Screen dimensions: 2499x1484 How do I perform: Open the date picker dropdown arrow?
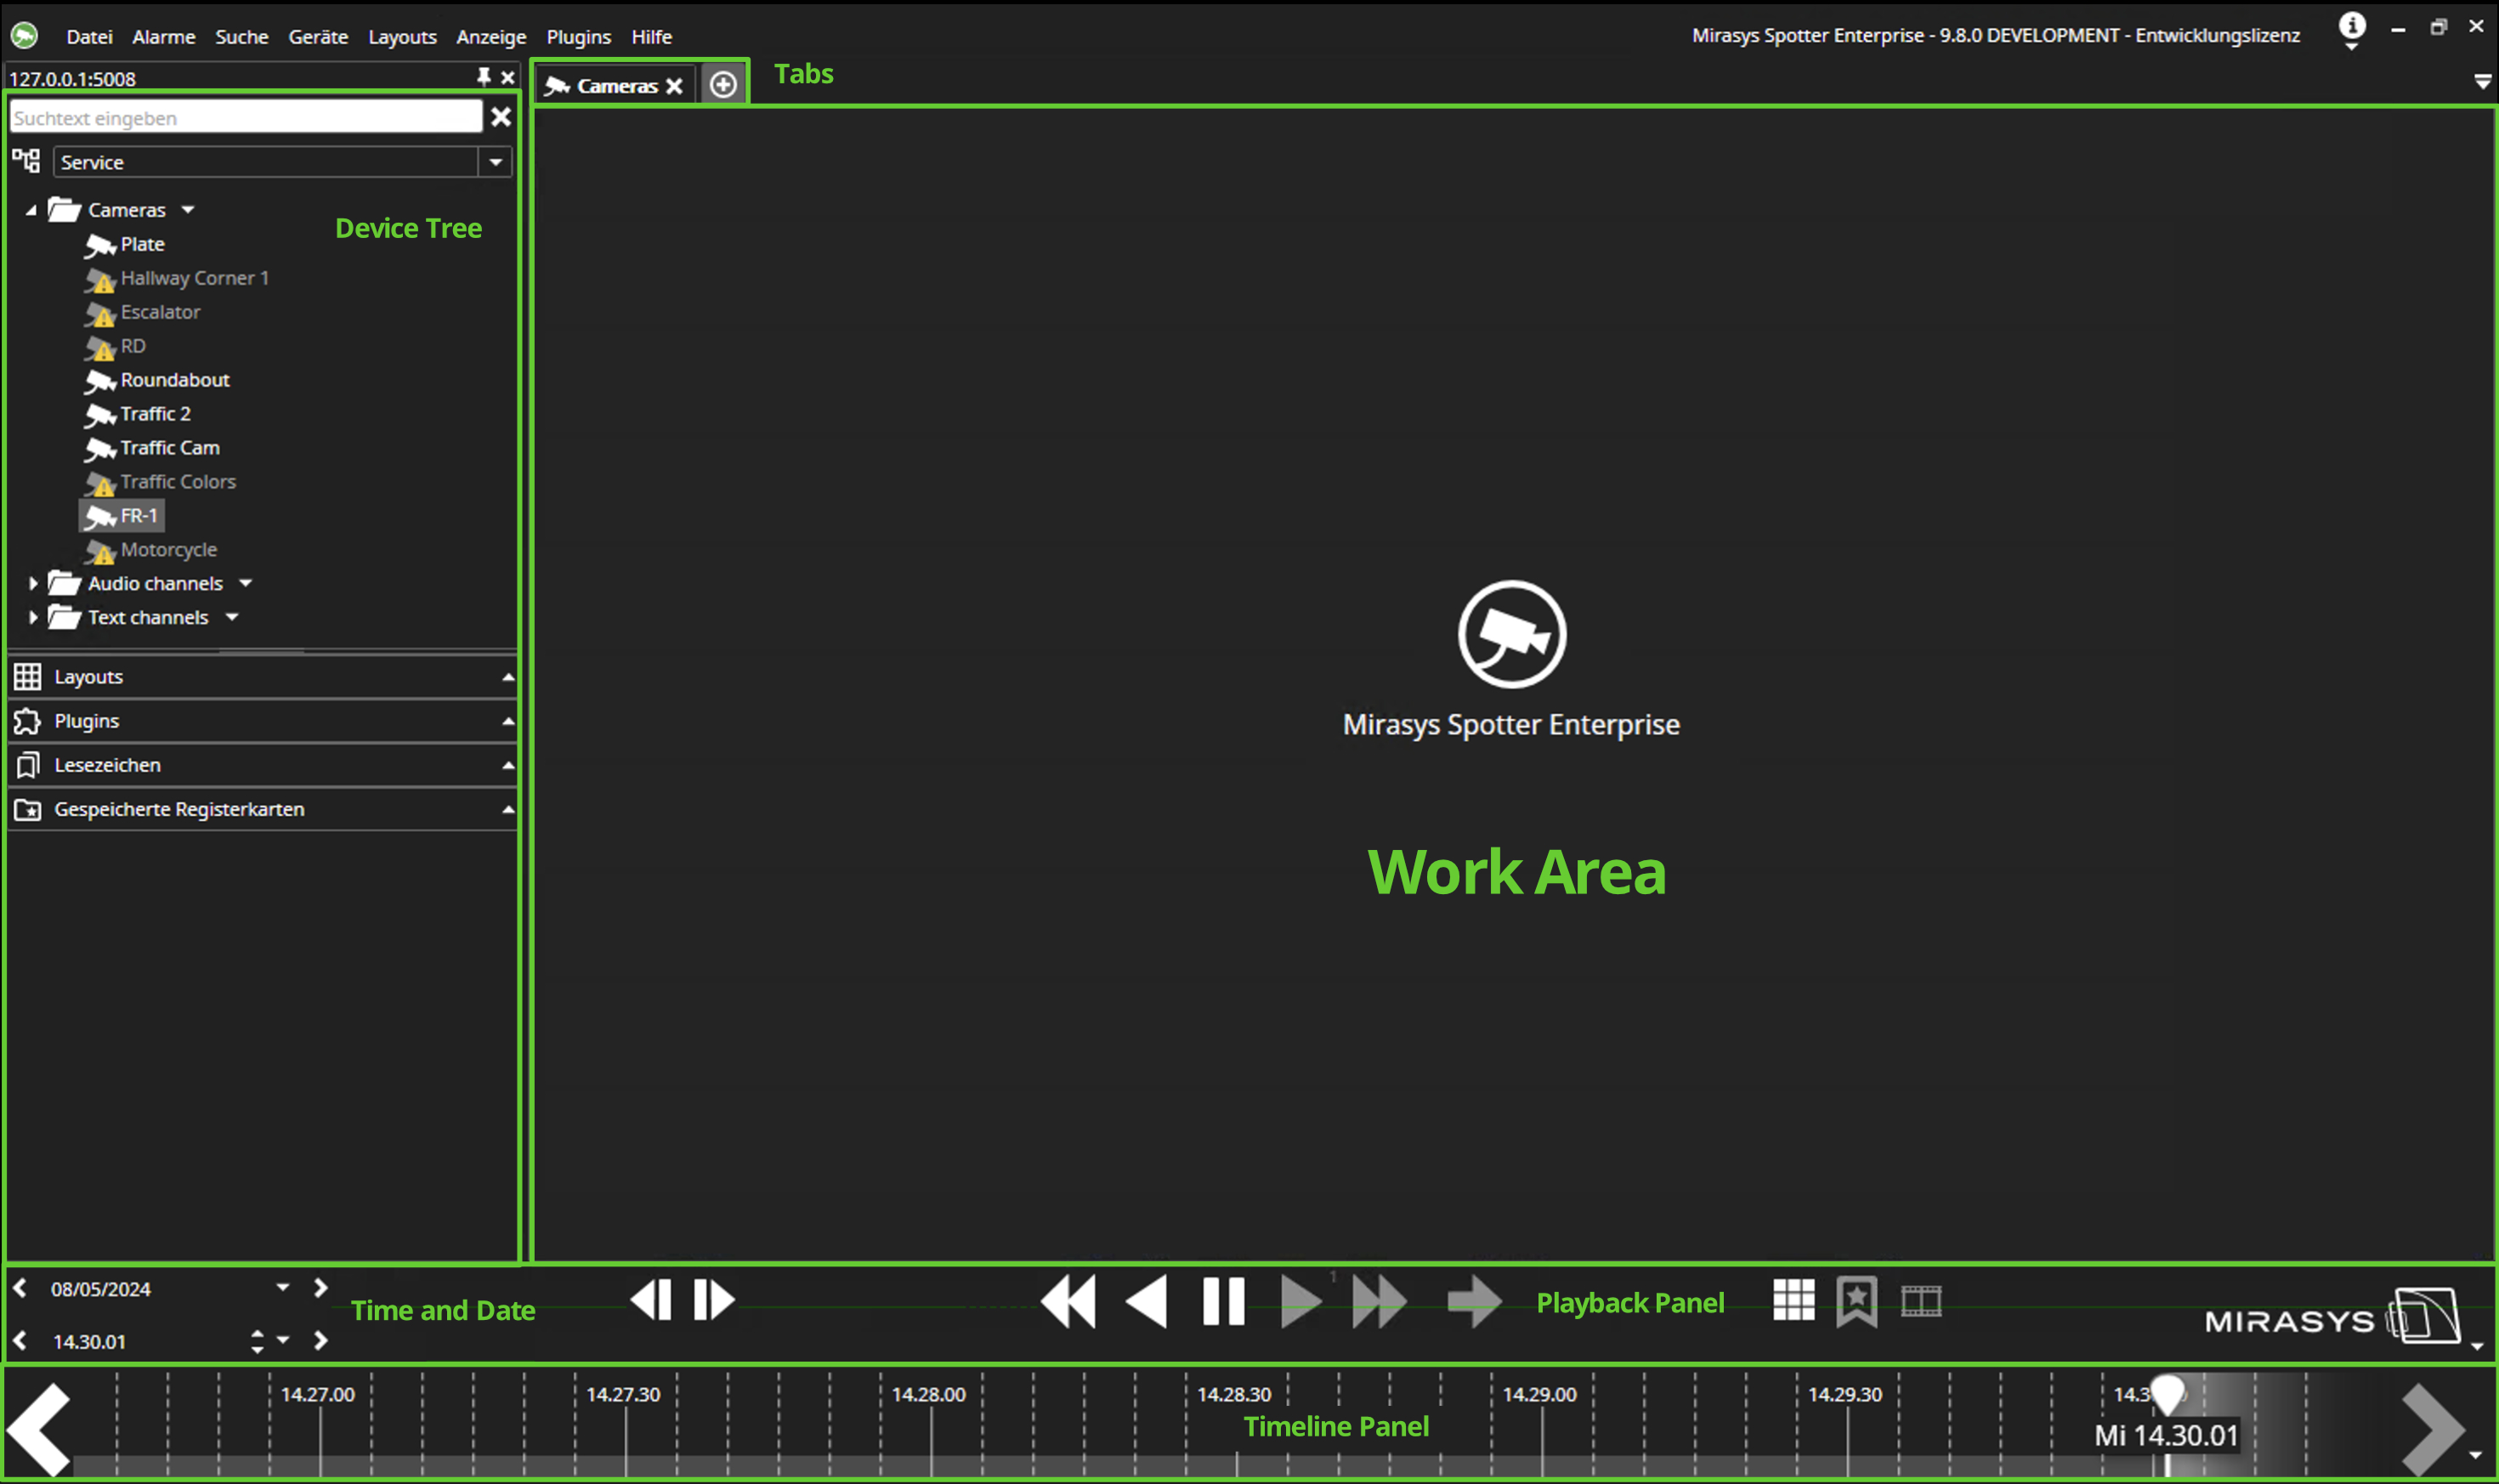pyautogui.click(x=283, y=1288)
